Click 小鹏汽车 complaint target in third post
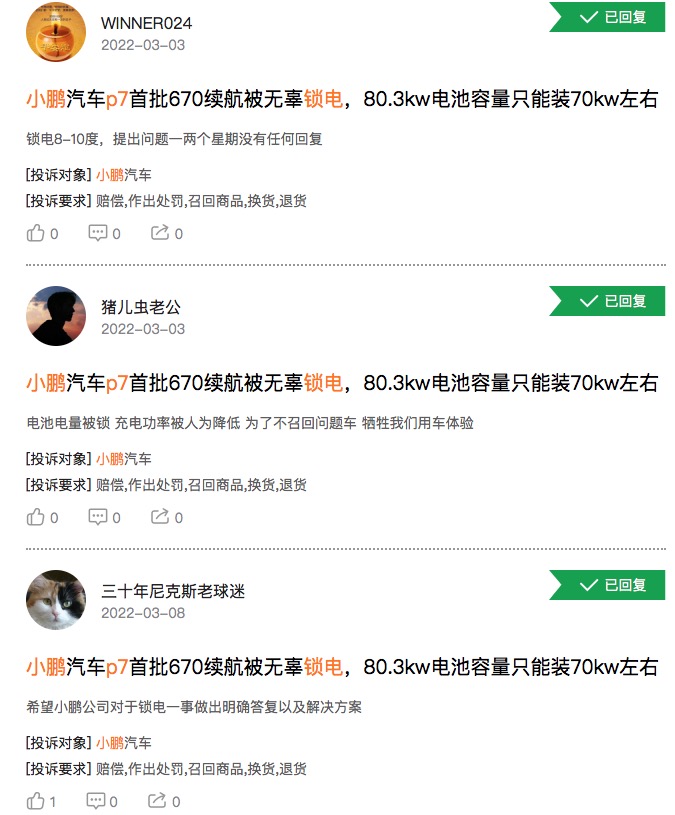 pos(124,743)
